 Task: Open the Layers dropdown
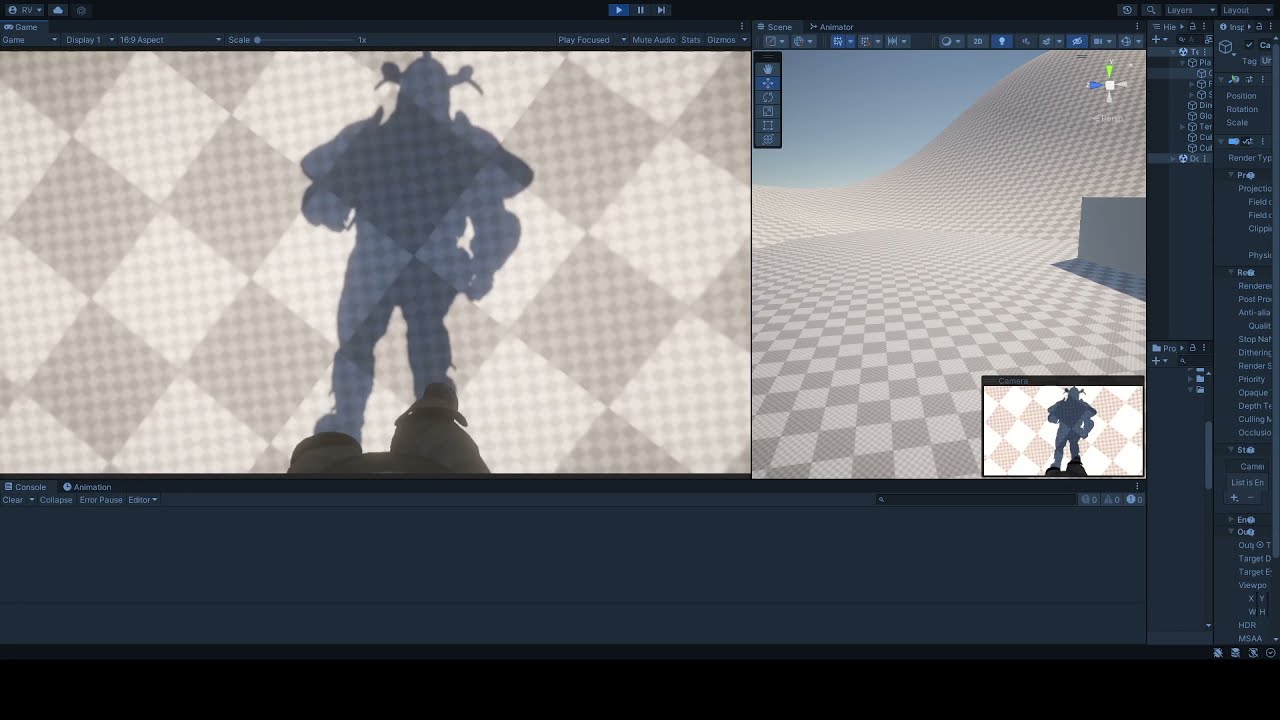click(x=1190, y=10)
